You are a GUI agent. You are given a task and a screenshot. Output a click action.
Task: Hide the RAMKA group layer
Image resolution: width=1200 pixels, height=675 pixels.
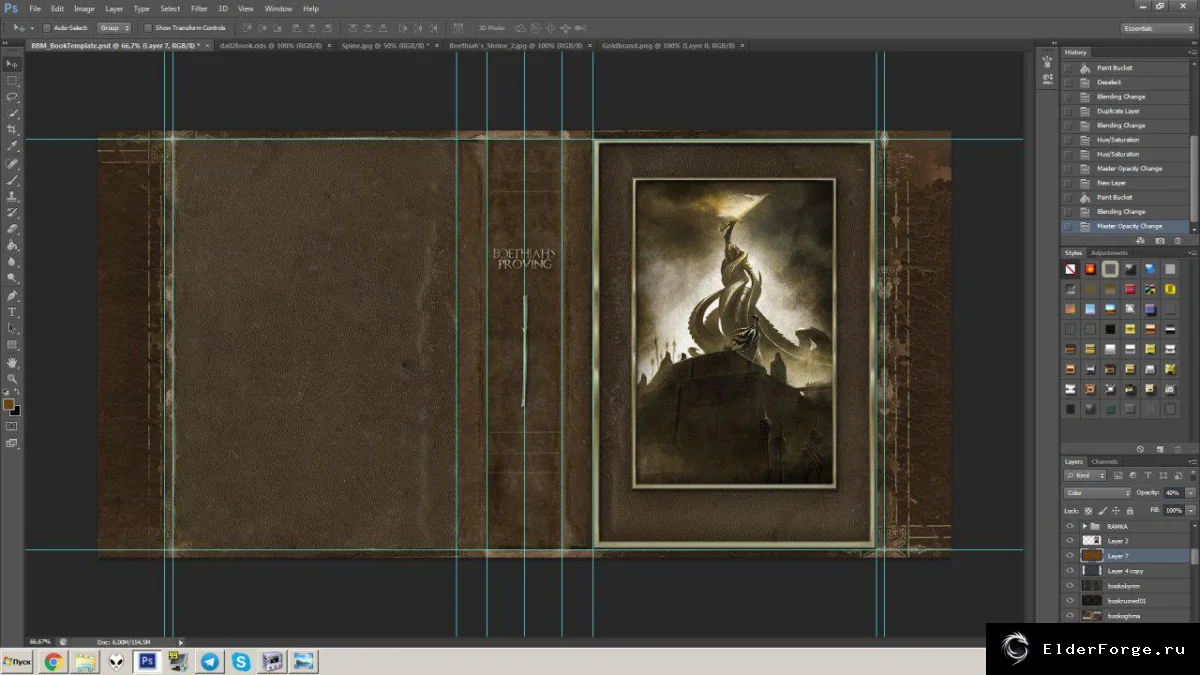pyautogui.click(x=1070, y=526)
